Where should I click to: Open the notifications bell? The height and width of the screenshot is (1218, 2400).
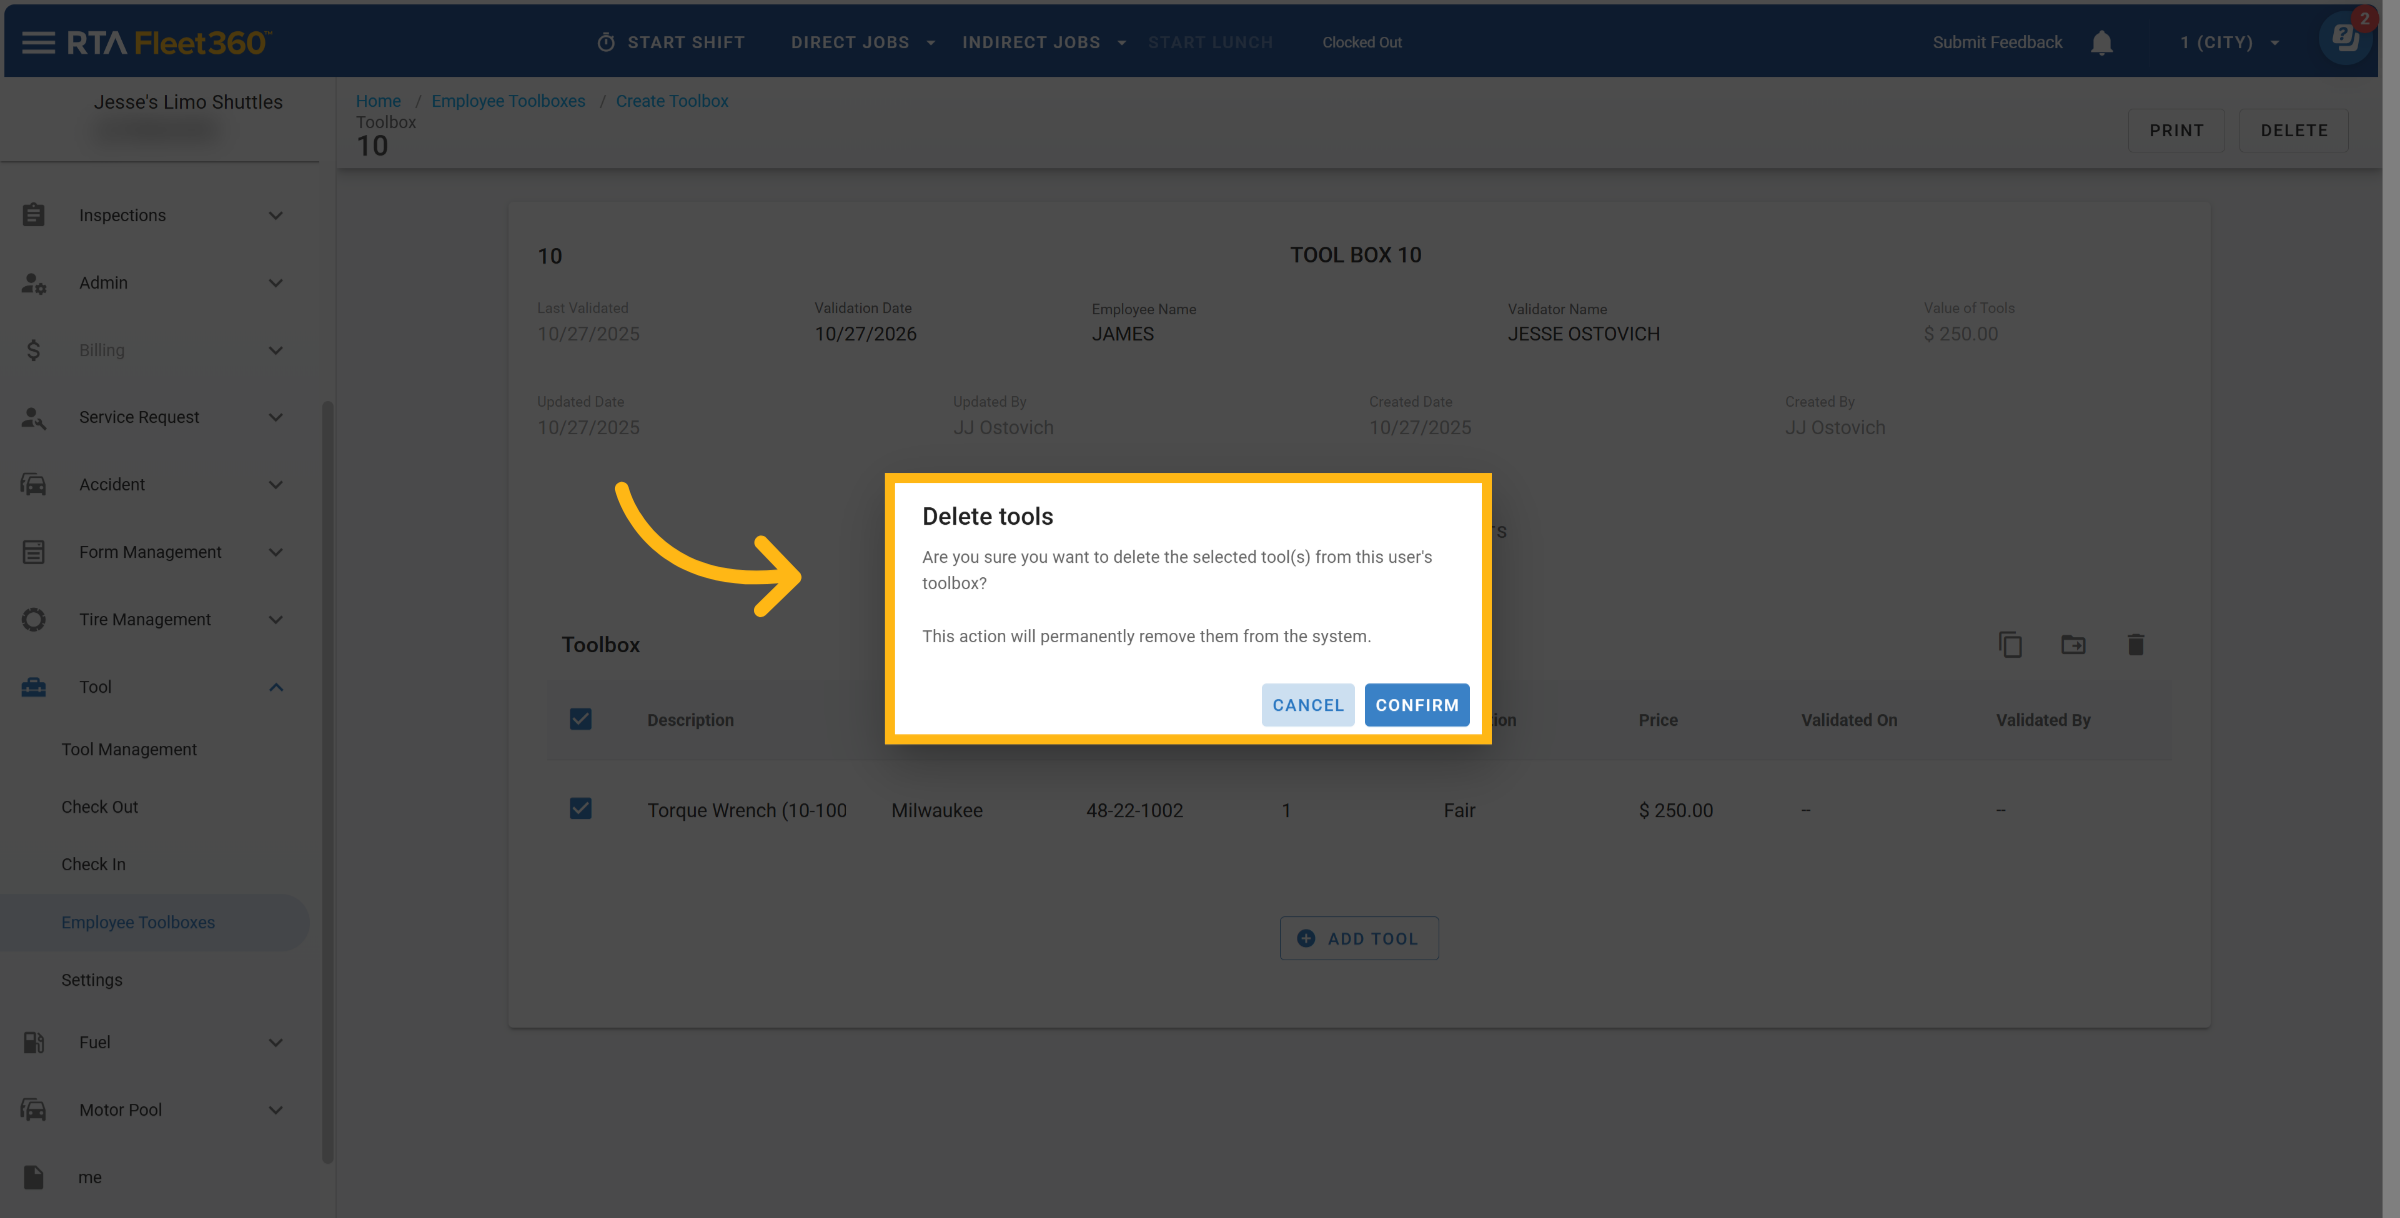pyautogui.click(x=2102, y=43)
